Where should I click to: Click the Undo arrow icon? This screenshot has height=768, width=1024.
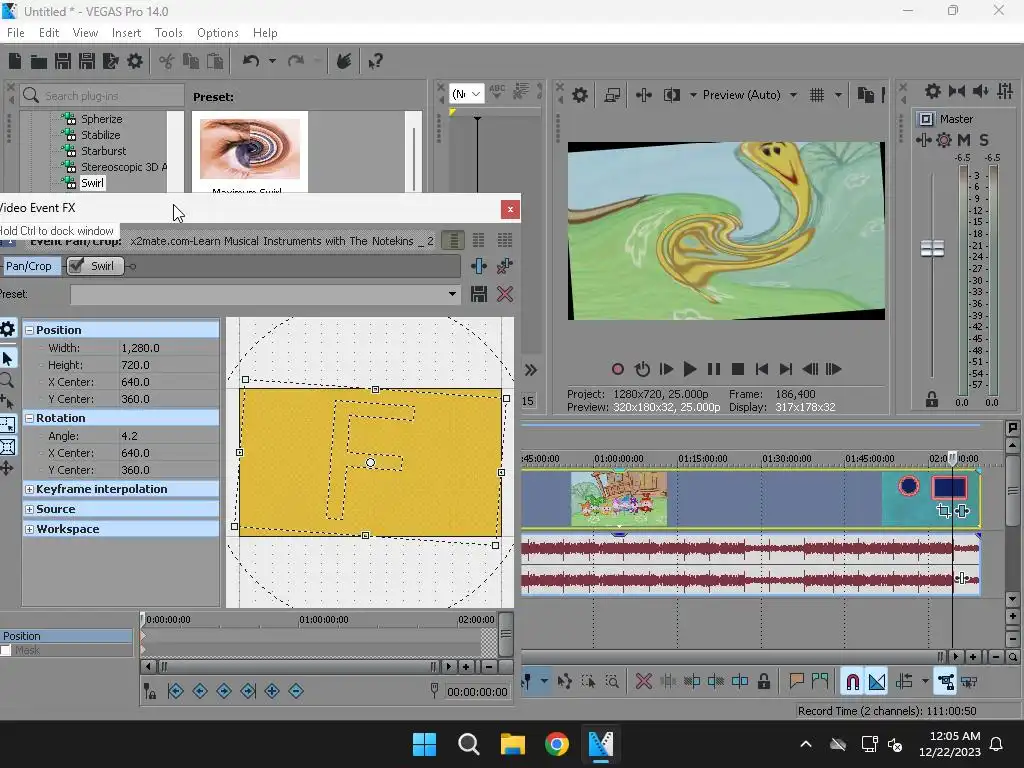251,61
